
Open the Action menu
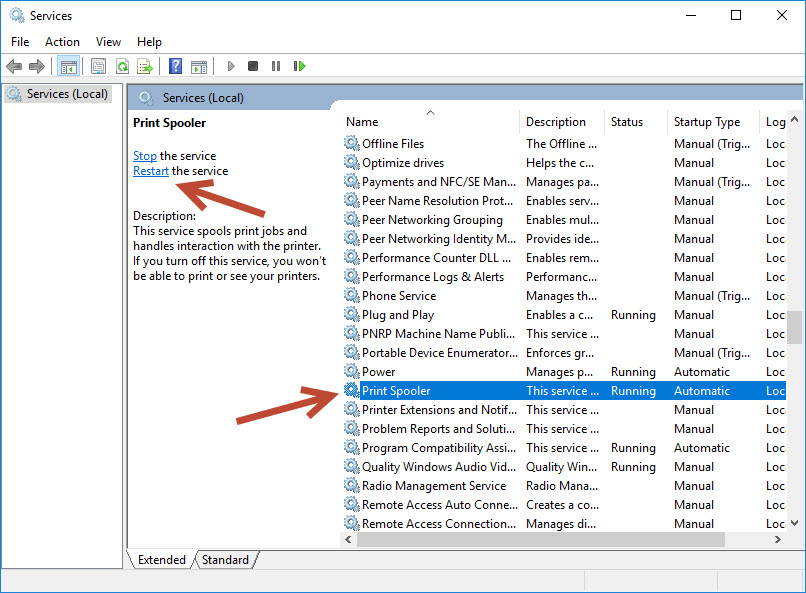point(62,41)
